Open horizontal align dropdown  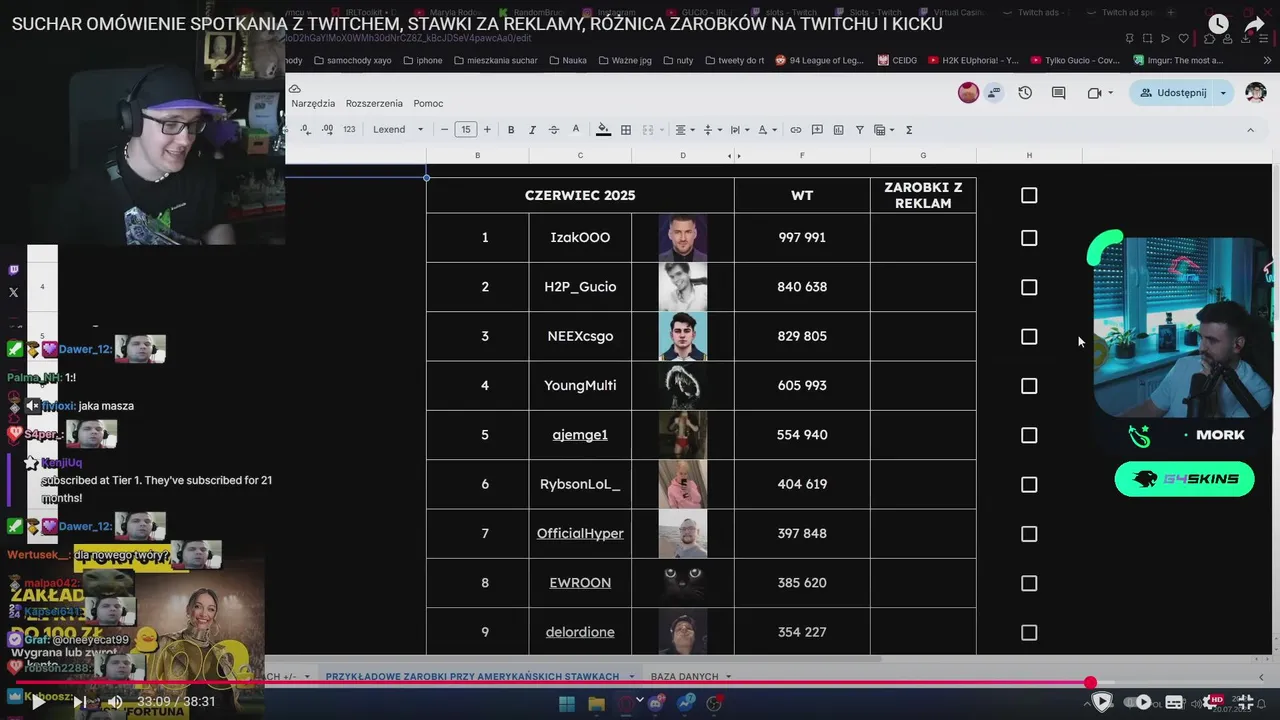pos(684,130)
